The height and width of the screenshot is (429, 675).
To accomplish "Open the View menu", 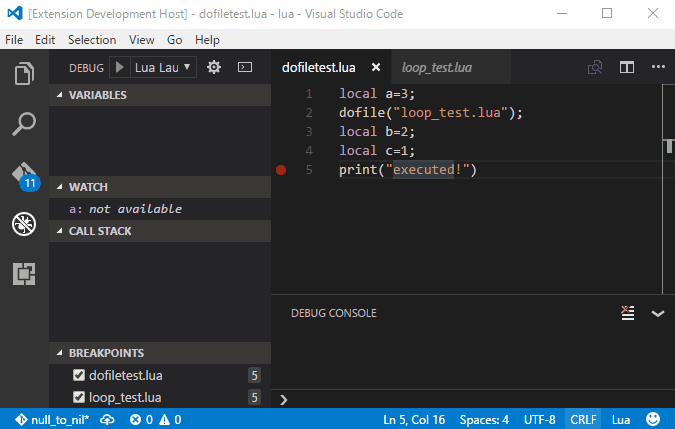I will [x=142, y=40].
